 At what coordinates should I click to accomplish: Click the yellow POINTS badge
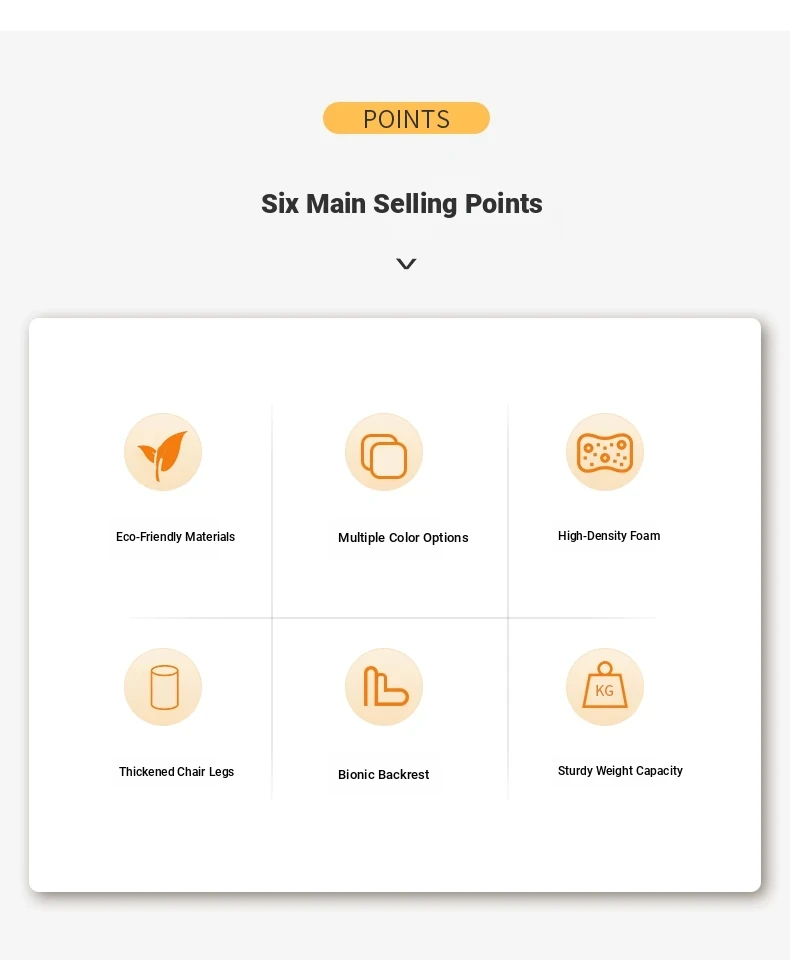point(406,118)
